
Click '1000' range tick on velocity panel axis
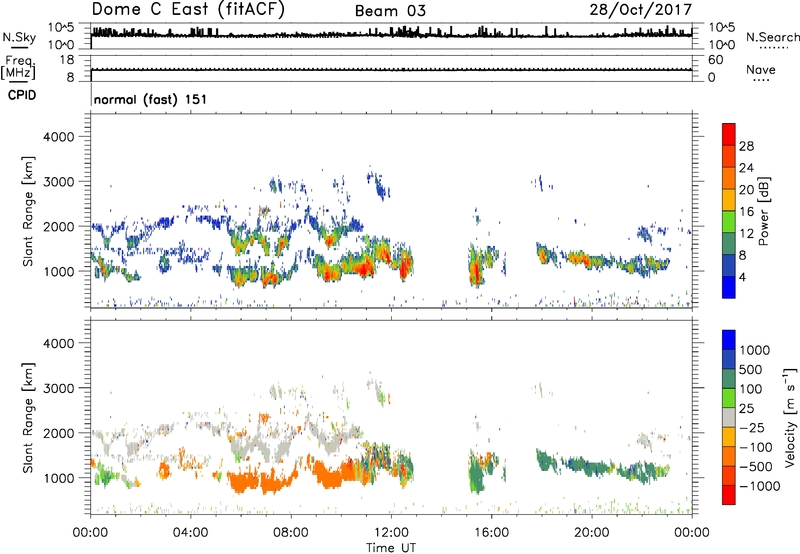click(x=58, y=478)
